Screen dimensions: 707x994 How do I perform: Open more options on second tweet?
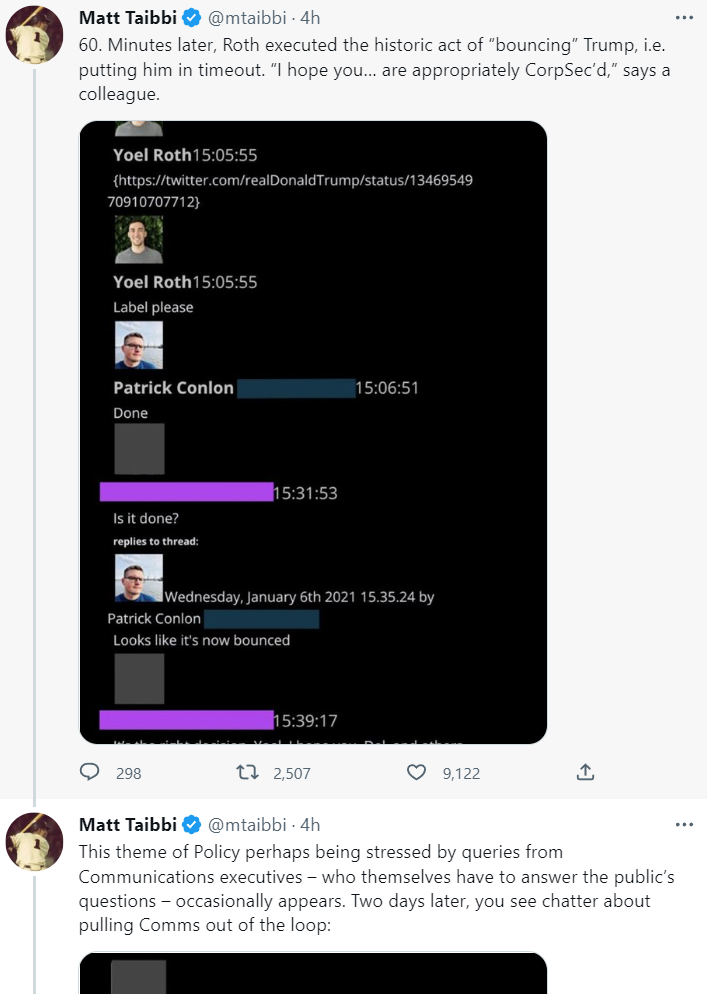[x=684, y=825]
